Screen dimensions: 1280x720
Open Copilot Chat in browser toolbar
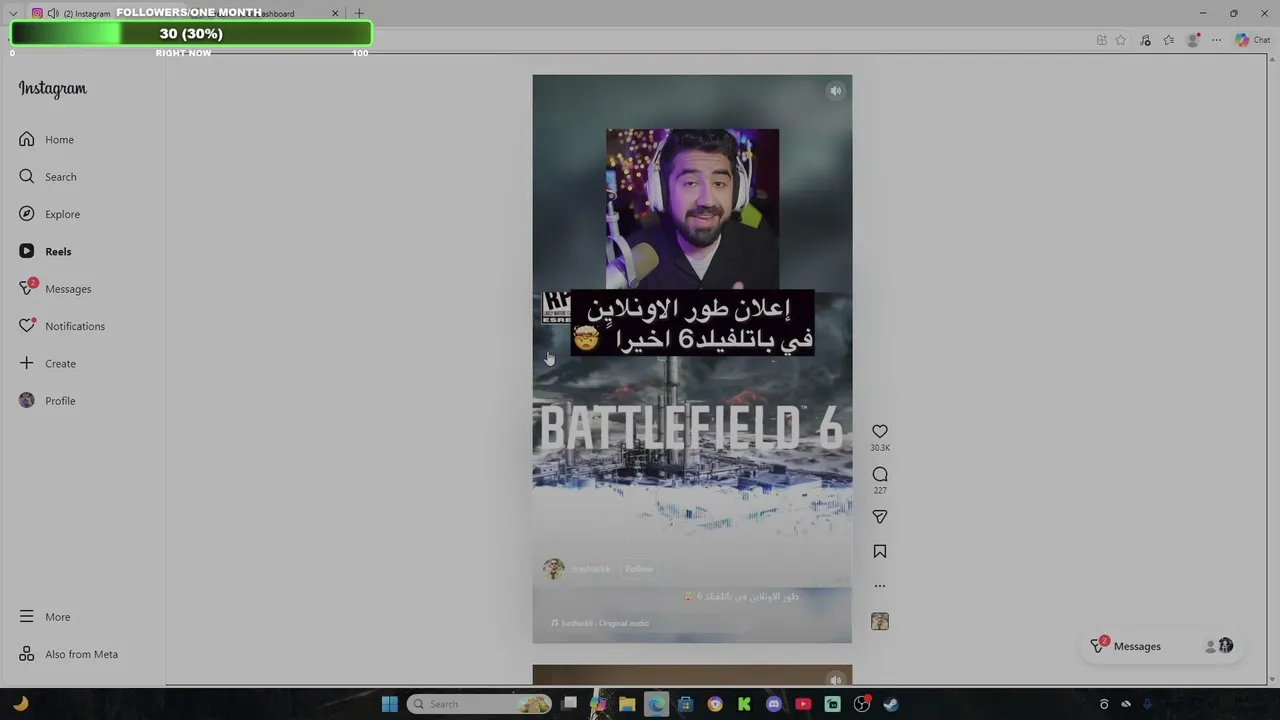(1252, 40)
